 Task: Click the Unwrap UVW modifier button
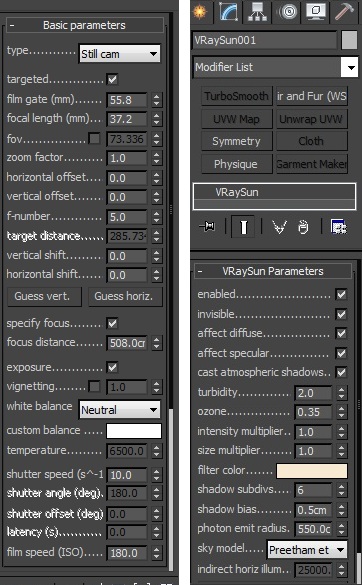click(312, 119)
